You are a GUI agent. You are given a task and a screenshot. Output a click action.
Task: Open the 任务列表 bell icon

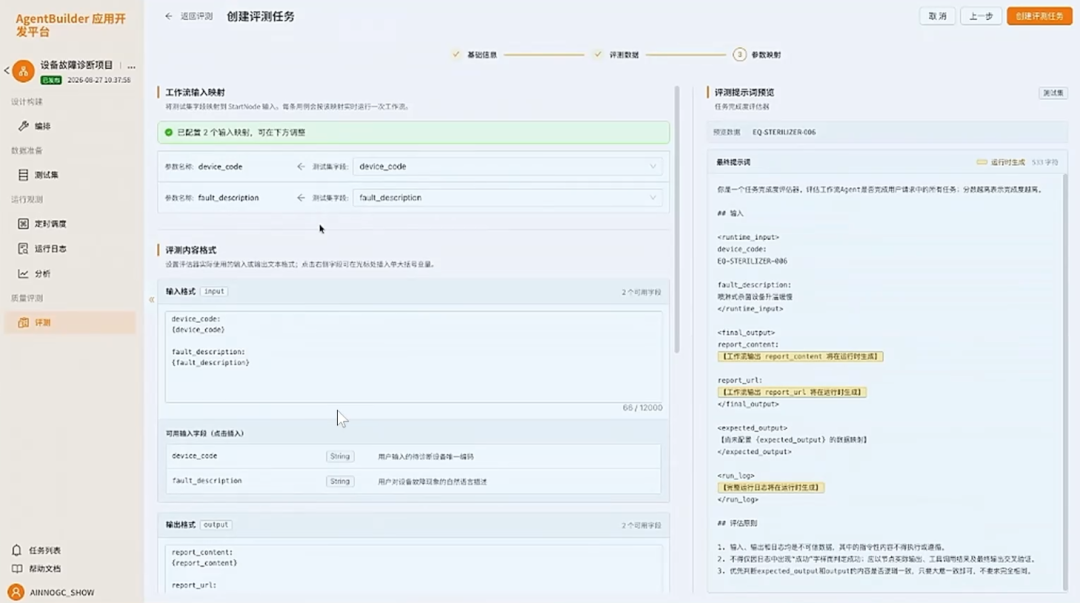pos(17,550)
